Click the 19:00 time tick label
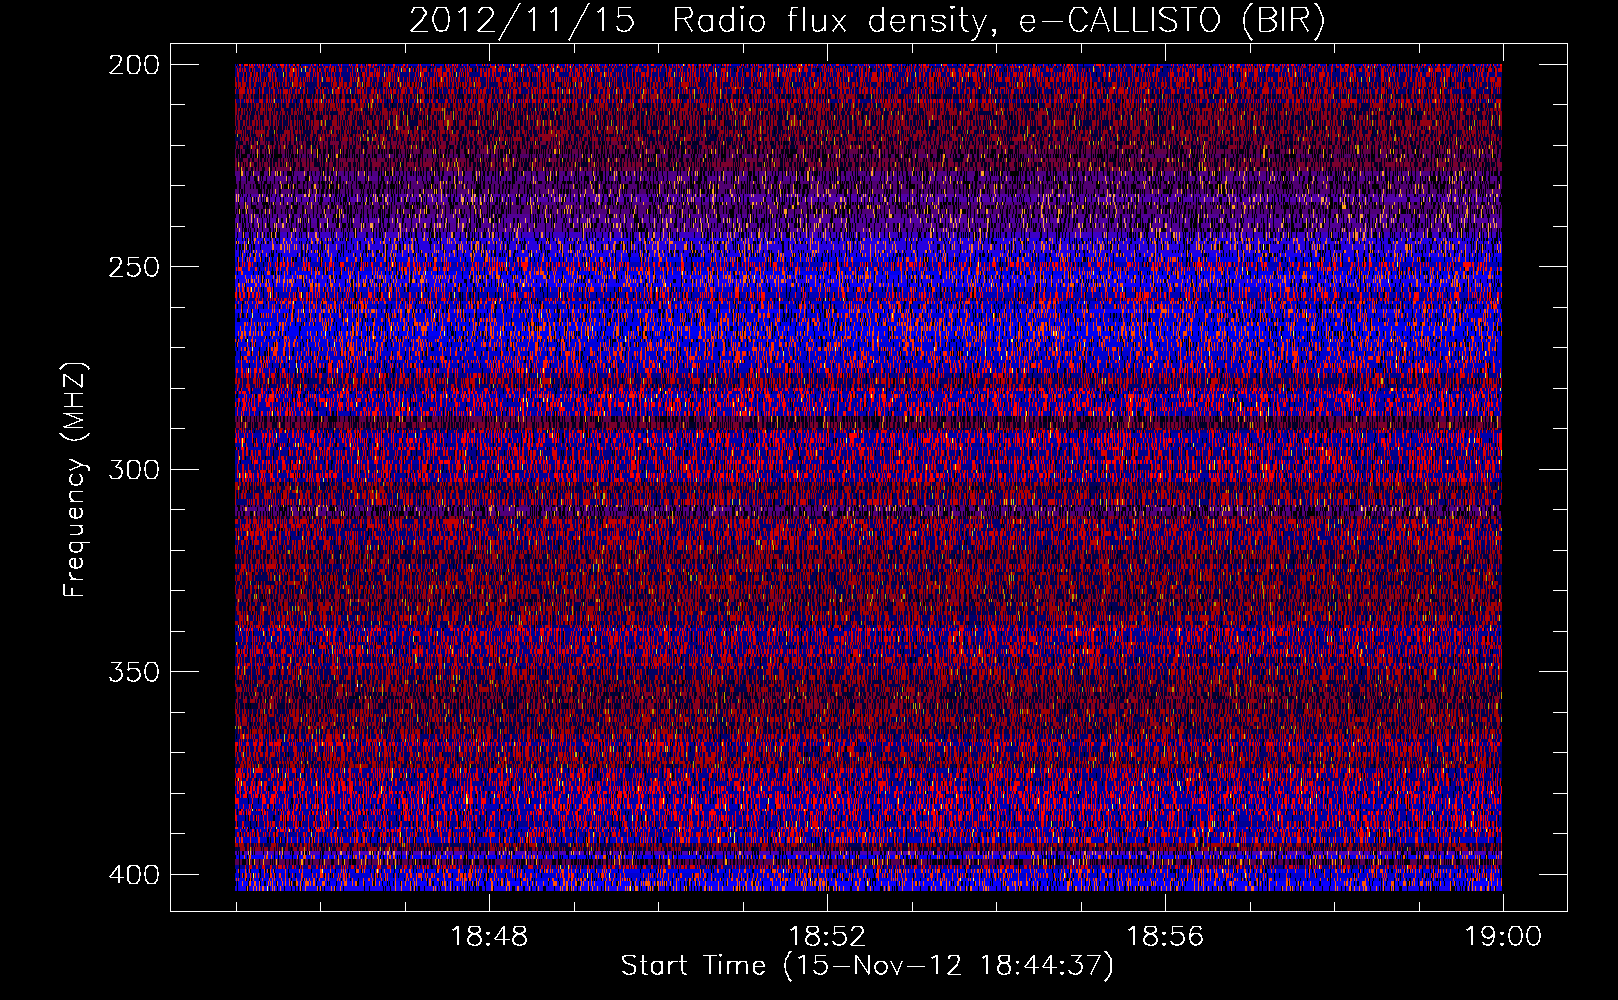 [1503, 937]
